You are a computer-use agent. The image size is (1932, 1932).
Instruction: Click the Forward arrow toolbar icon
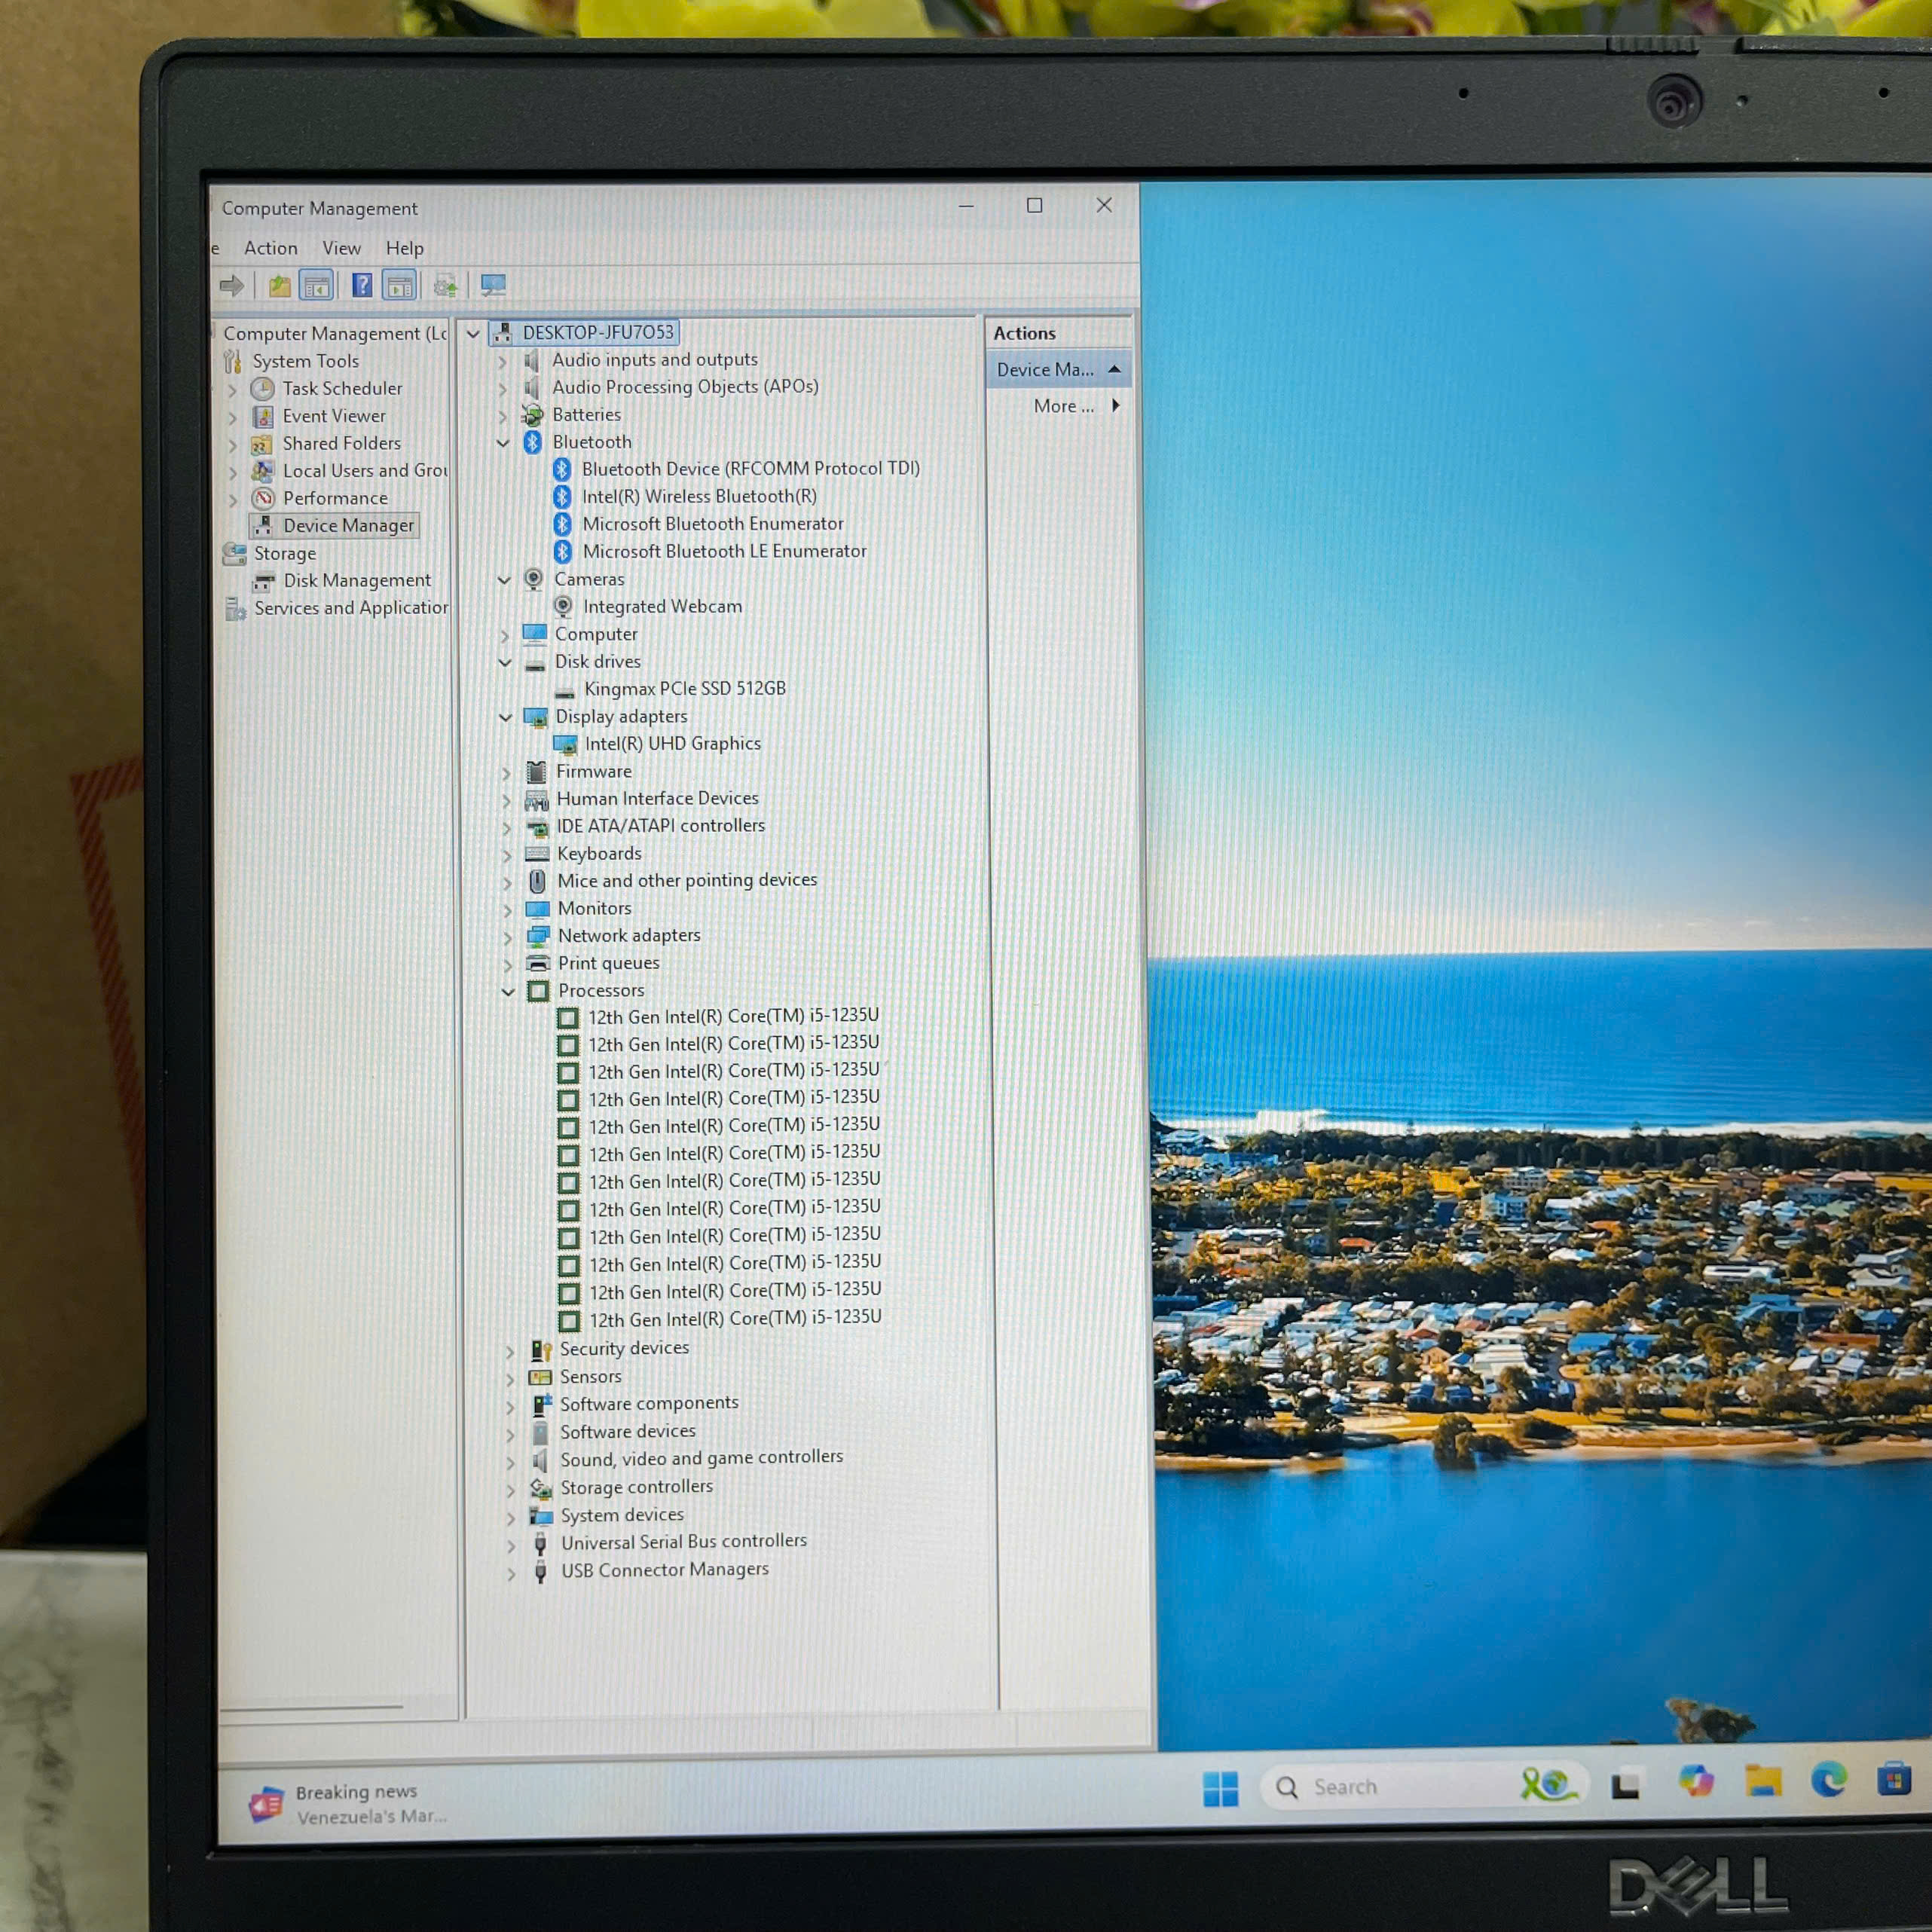pos(232,287)
